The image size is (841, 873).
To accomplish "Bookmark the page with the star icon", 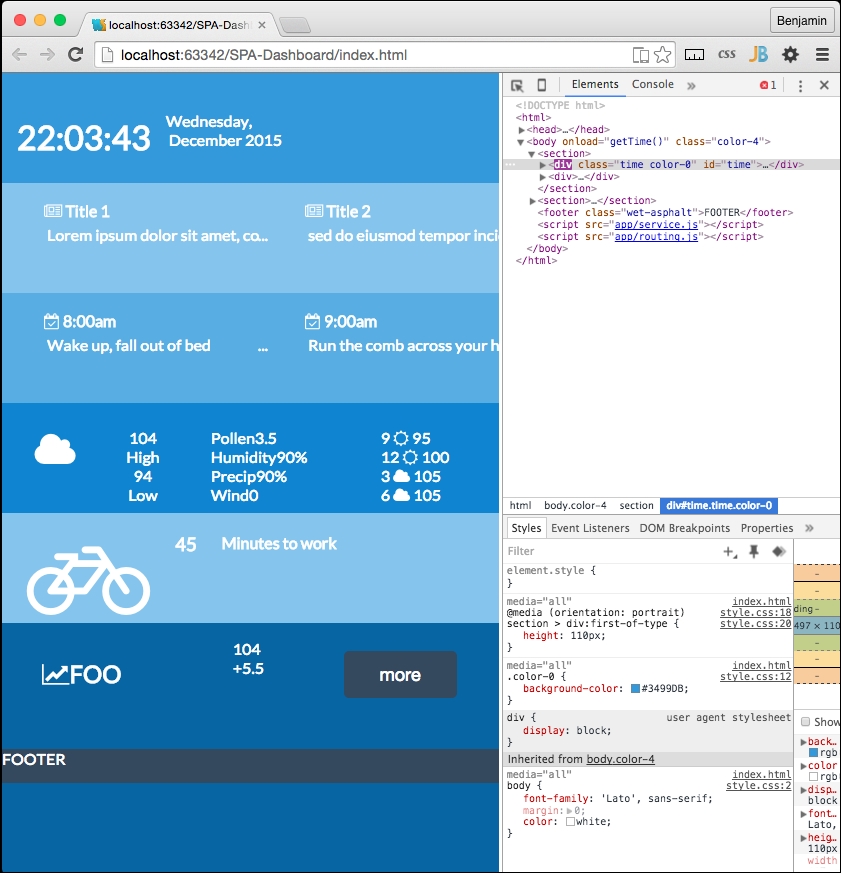I will [x=662, y=55].
